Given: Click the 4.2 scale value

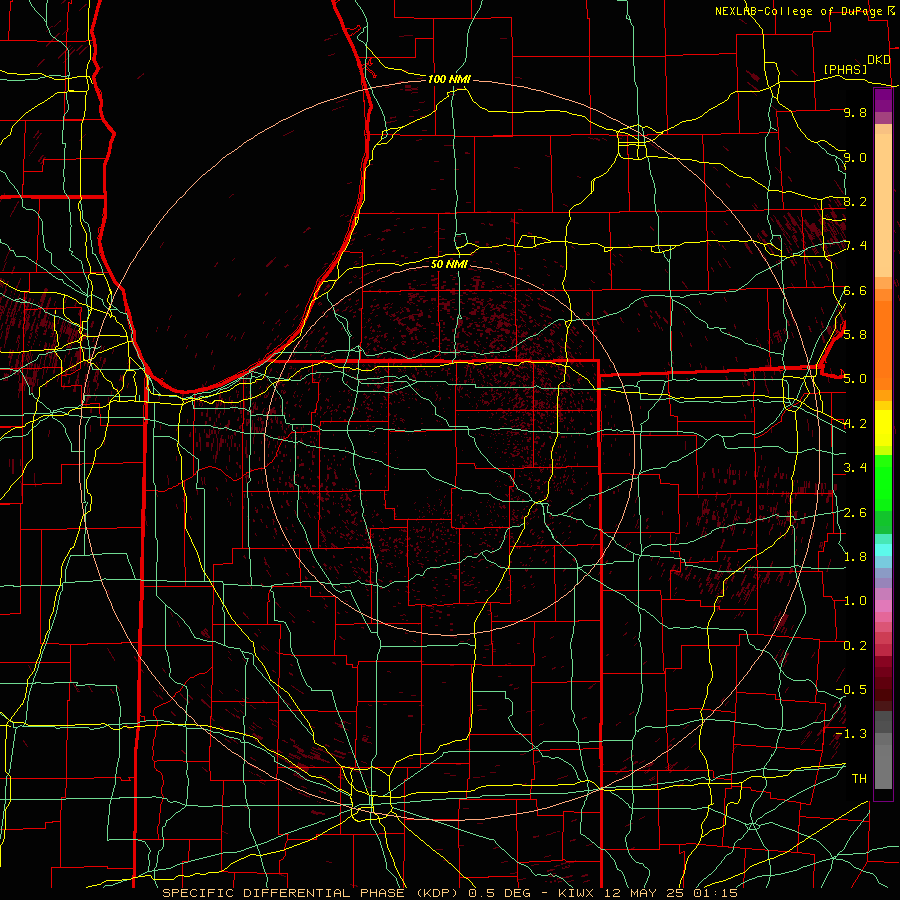Looking at the screenshot, I should click(855, 424).
